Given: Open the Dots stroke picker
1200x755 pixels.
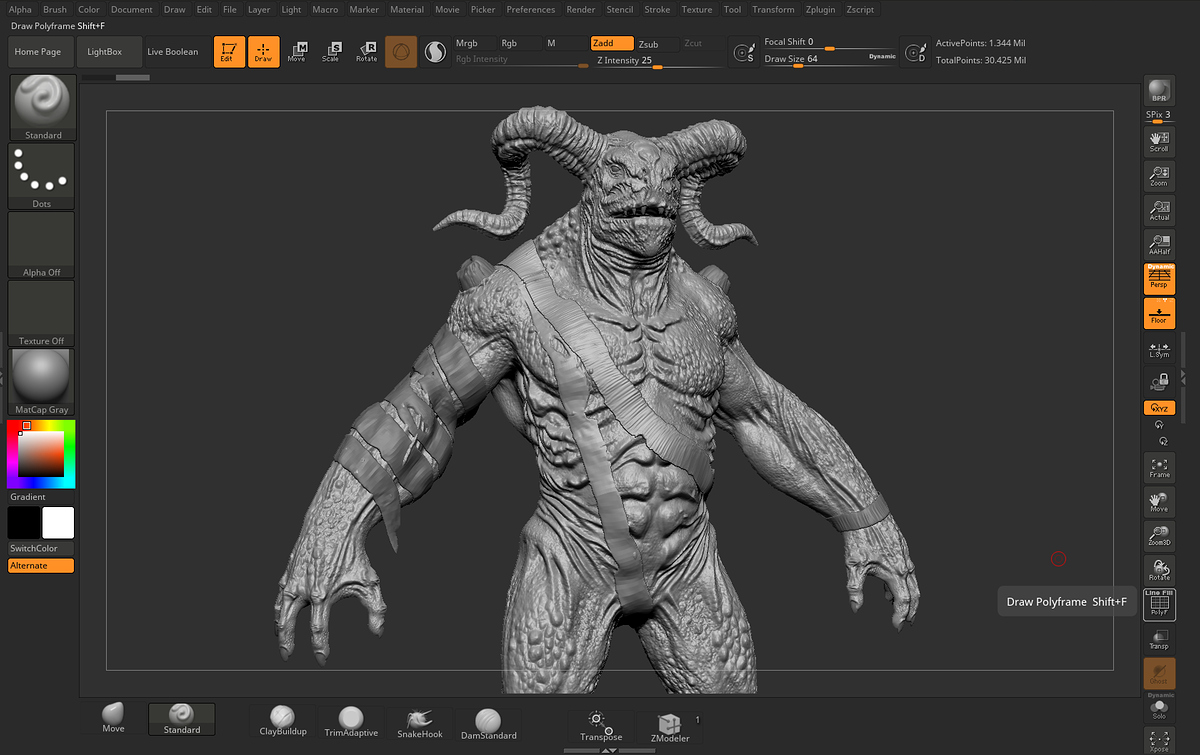Looking at the screenshot, I should click(42, 176).
